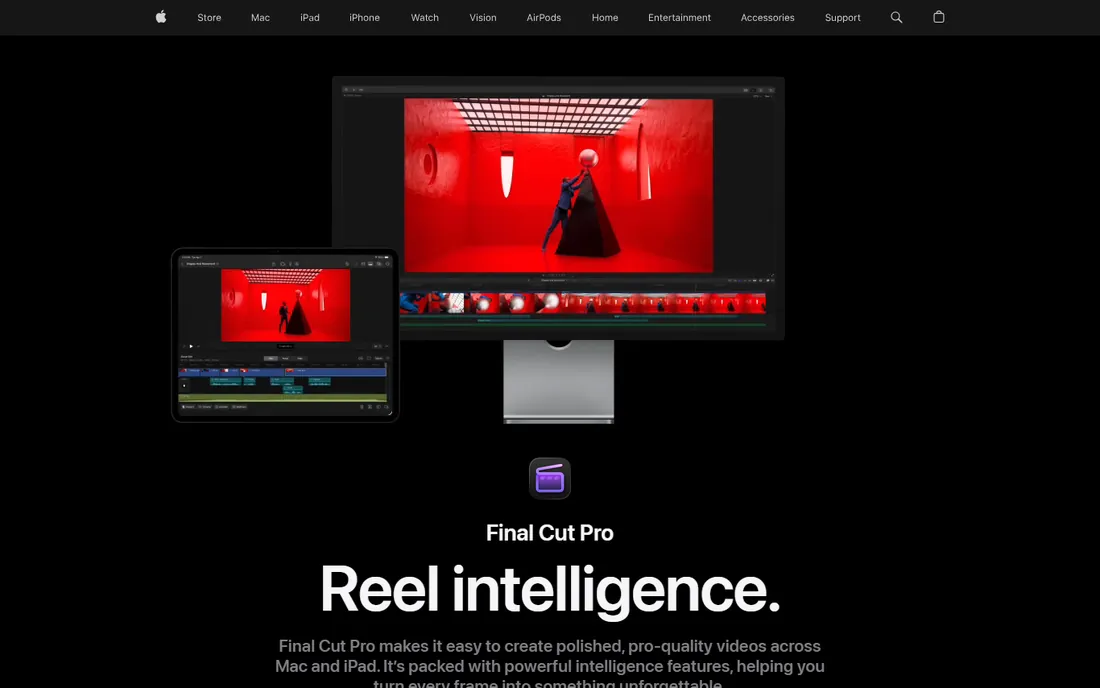Go to the iPad section
This screenshot has width=1100, height=688.
click(x=309, y=18)
